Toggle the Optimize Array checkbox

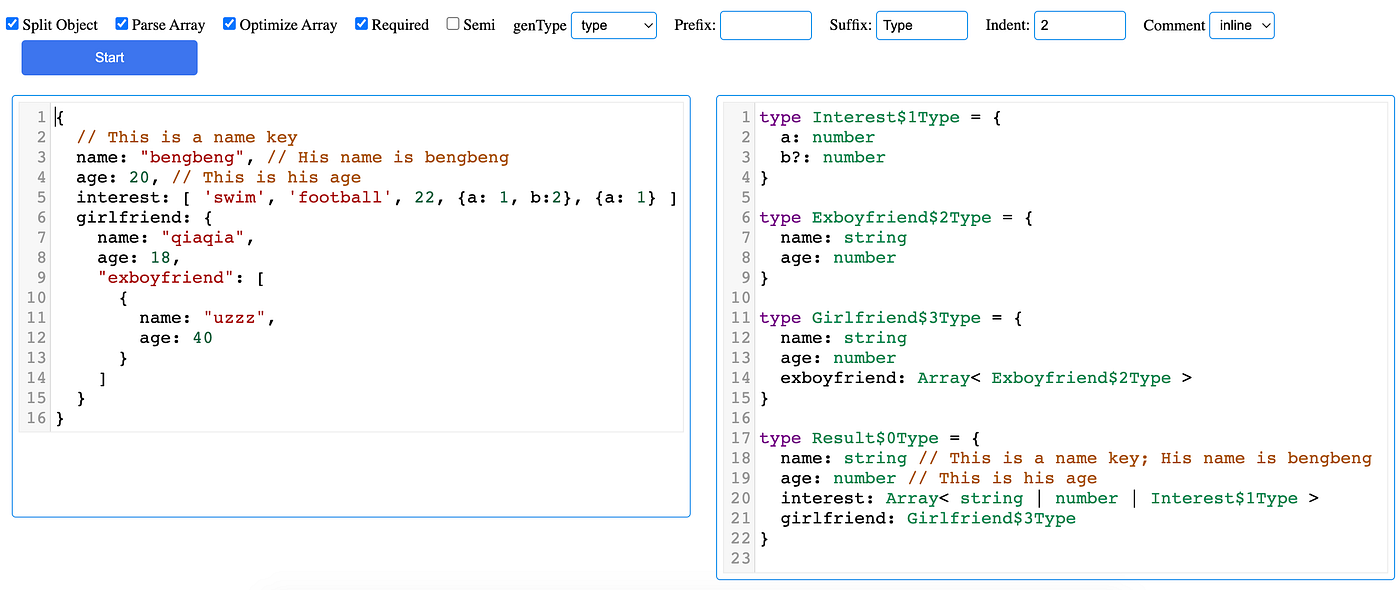pos(229,23)
